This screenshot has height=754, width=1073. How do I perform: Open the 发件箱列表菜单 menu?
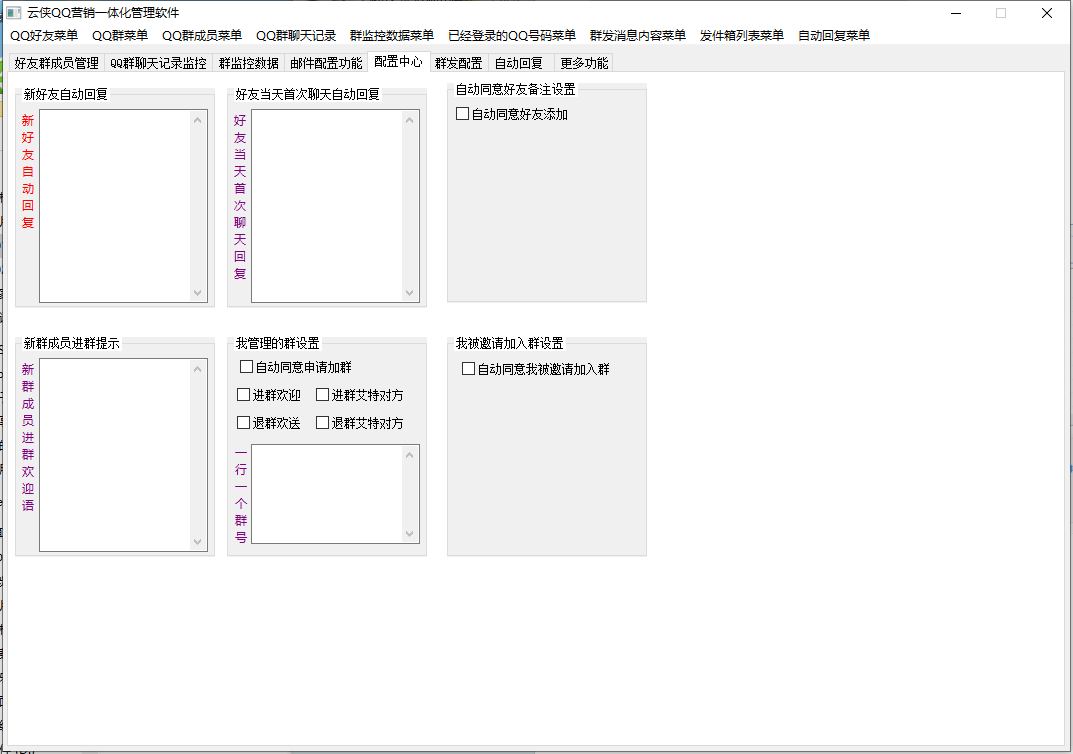click(x=742, y=36)
